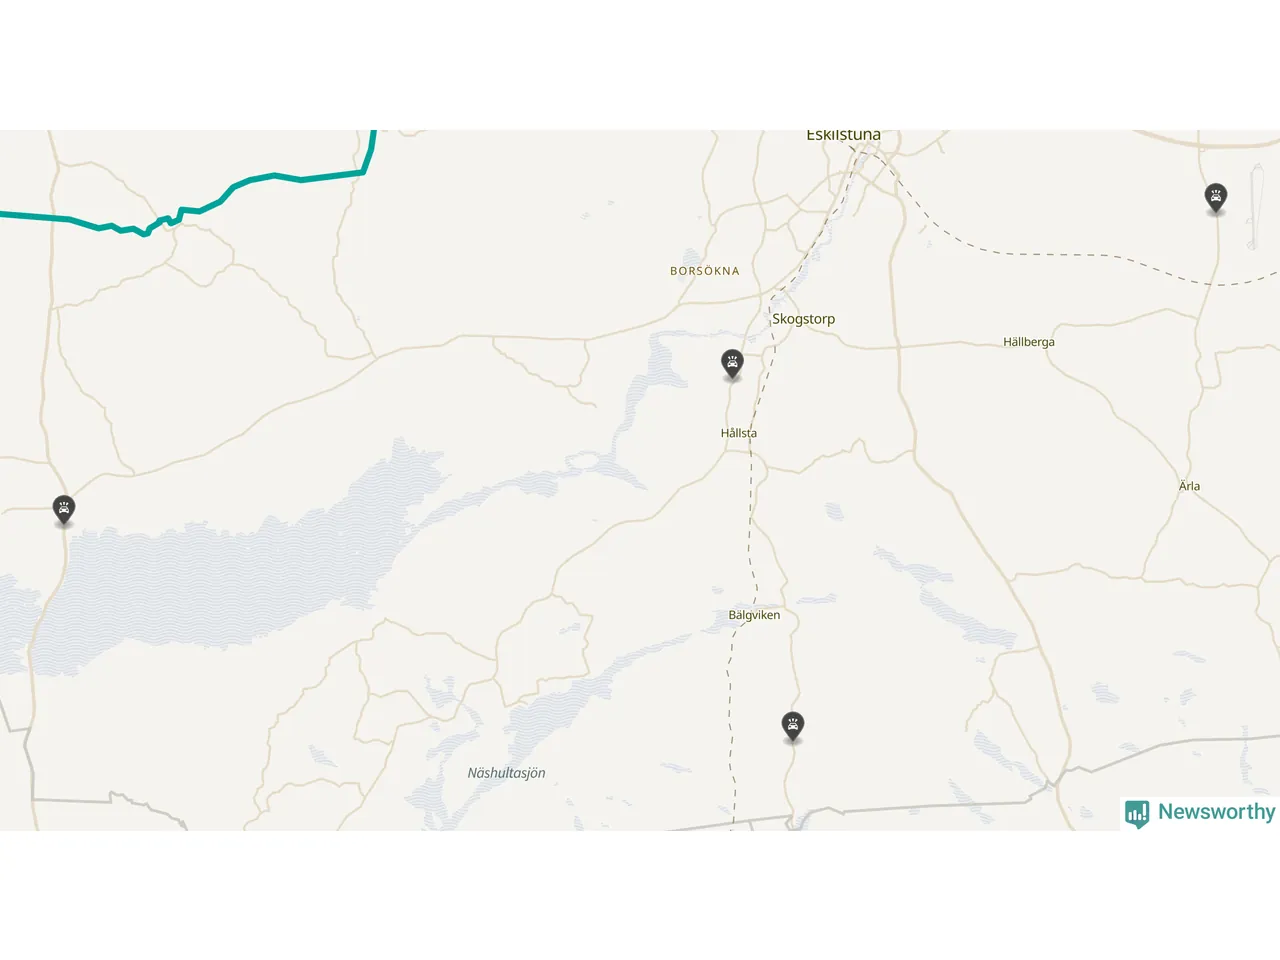Open the car marker south of Bälgviken
The width and height of the screenshot is (1280, 960).
[793, 727]
